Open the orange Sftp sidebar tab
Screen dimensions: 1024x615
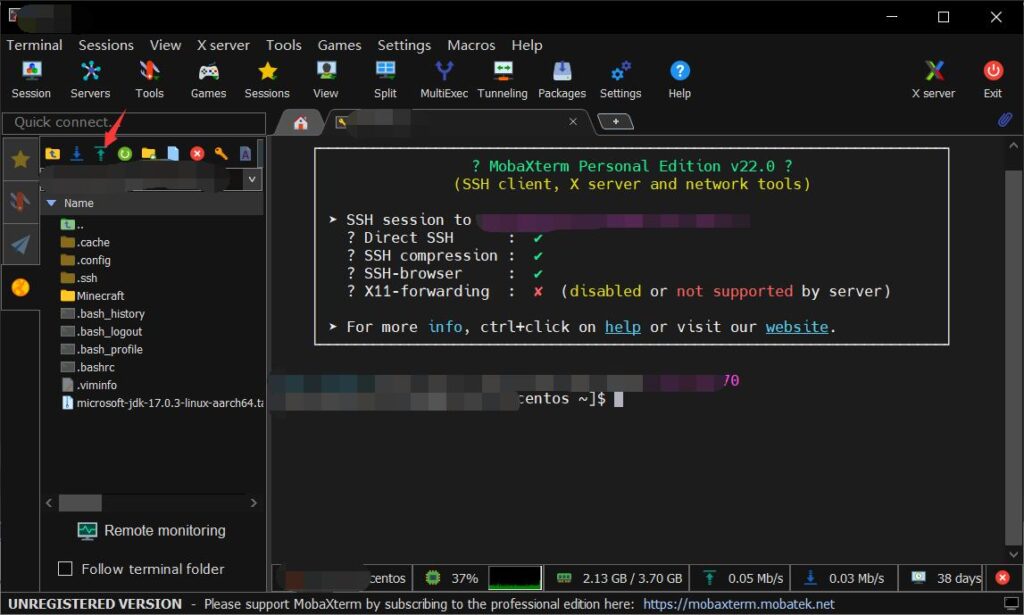20,287
